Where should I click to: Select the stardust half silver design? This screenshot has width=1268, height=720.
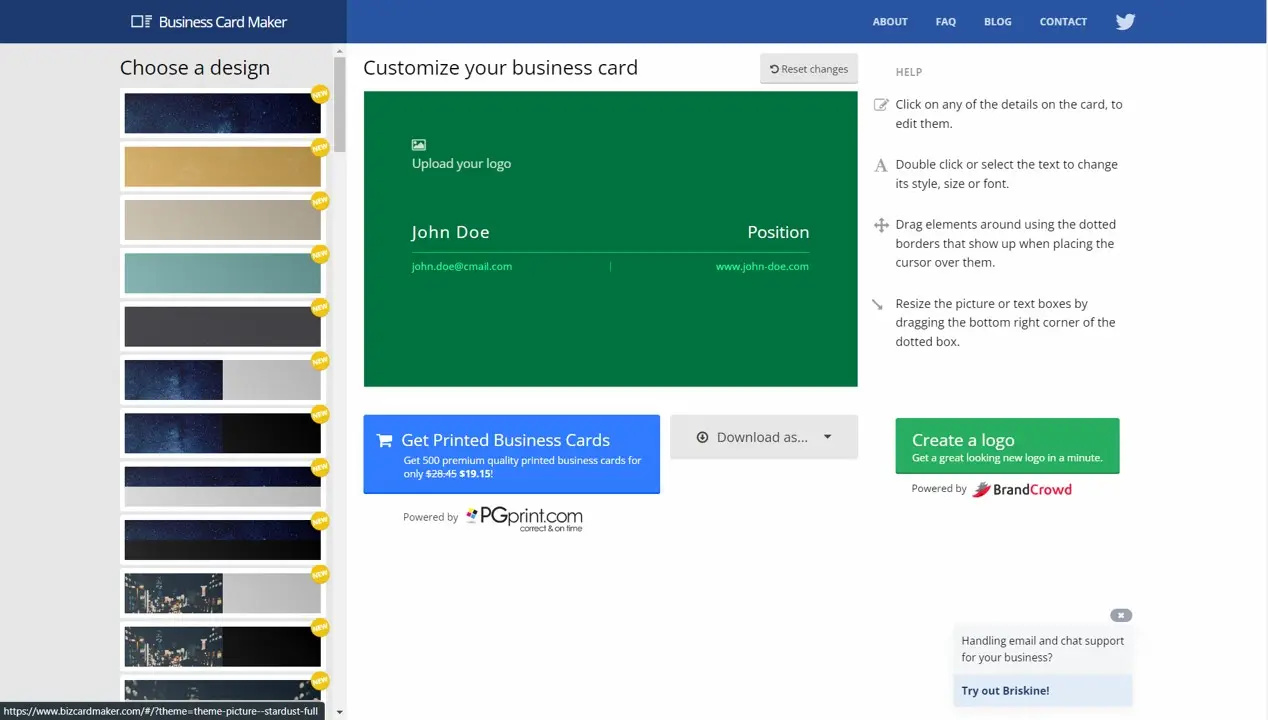click(x=222, y=380)
